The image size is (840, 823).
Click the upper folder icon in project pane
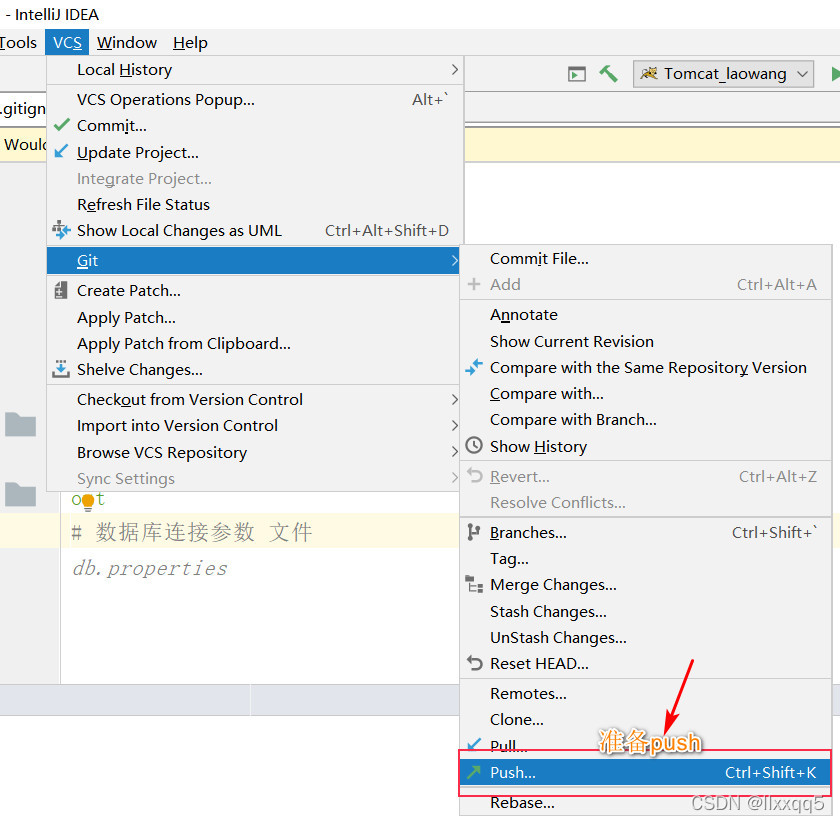pos(20,424)
